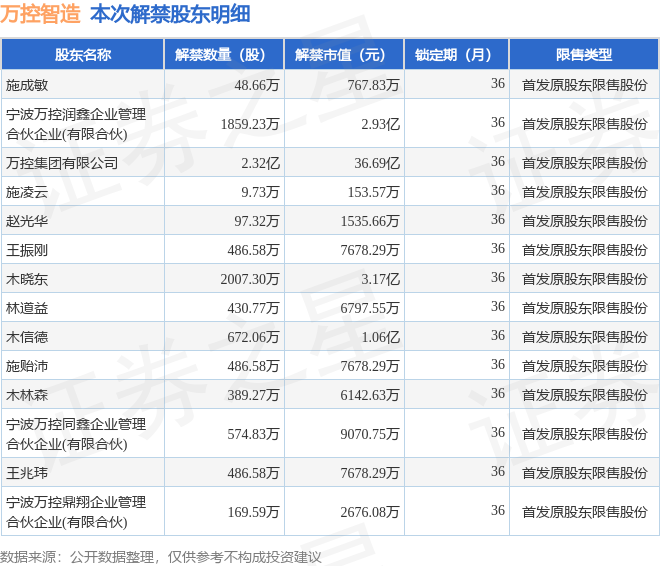Select the 股东名称 column header
Screen dimensions: 660x566
(83, 55)
